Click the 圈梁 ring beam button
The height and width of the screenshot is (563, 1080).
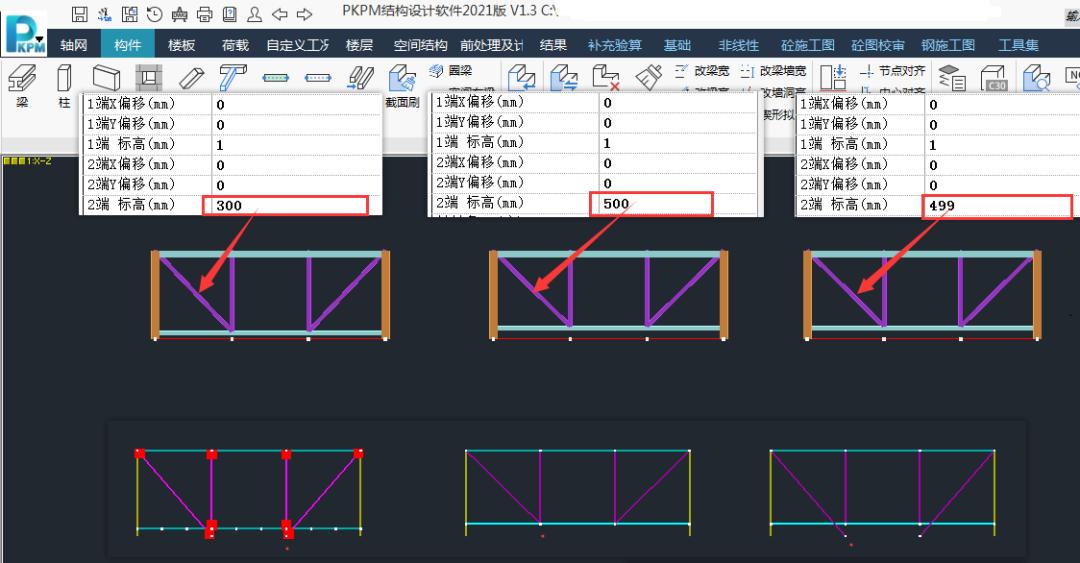(x=450, y=70)
